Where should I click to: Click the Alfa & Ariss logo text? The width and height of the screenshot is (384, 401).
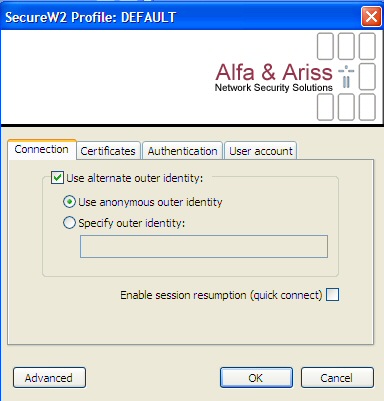coord(274,72)
